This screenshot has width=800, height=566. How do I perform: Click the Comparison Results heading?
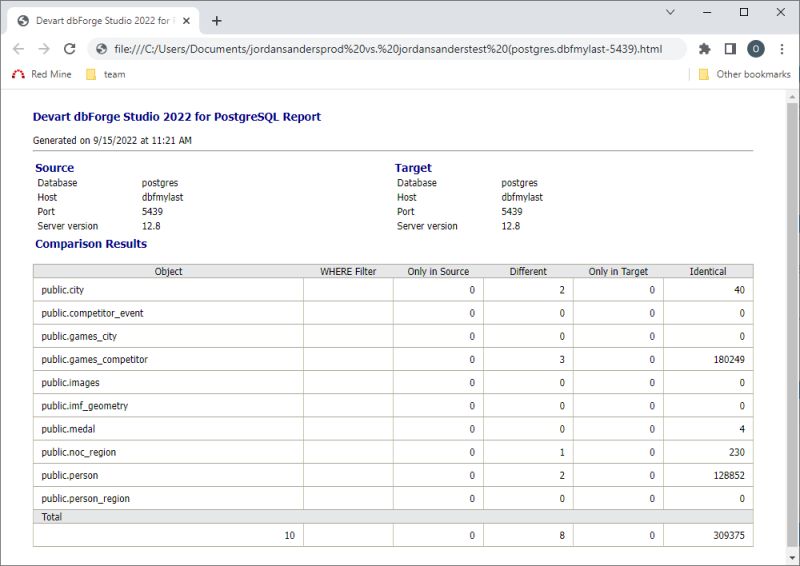(x=91, y=244)
